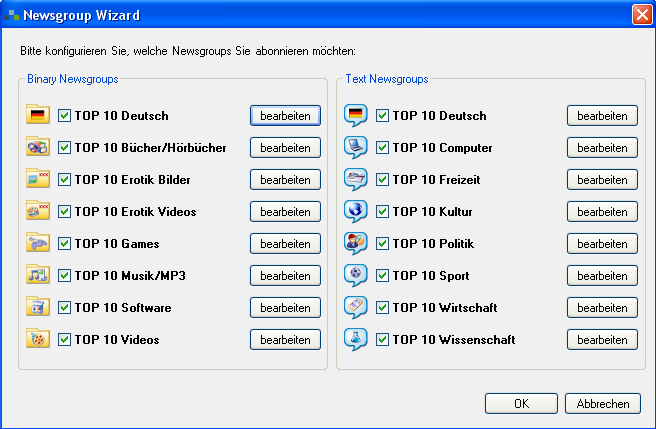
Task: Click the Sport soccer-ball bubble icon
Action: pos(356,275)
